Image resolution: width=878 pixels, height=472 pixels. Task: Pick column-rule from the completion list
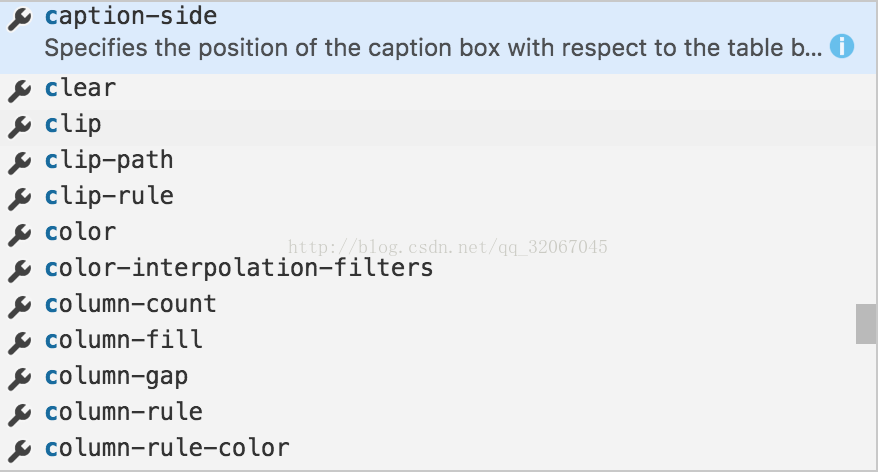(439, 414)
